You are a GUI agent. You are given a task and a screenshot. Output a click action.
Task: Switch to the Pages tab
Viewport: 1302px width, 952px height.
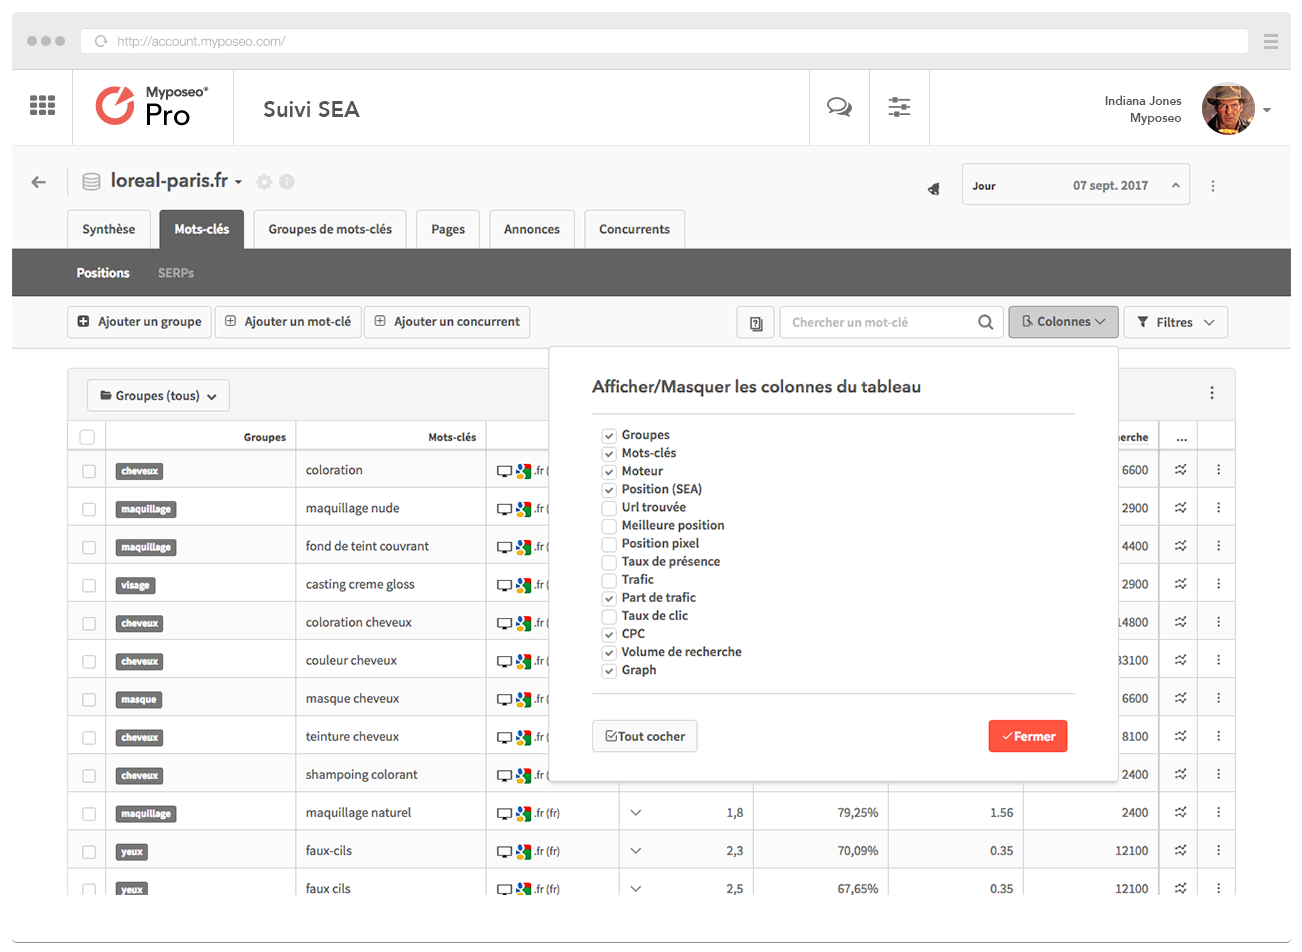pos(448,229)
